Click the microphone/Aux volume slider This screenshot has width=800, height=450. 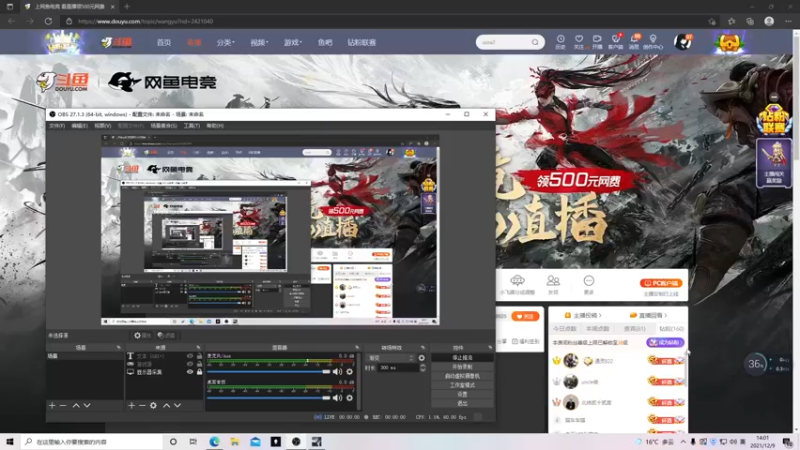point(268,372)
